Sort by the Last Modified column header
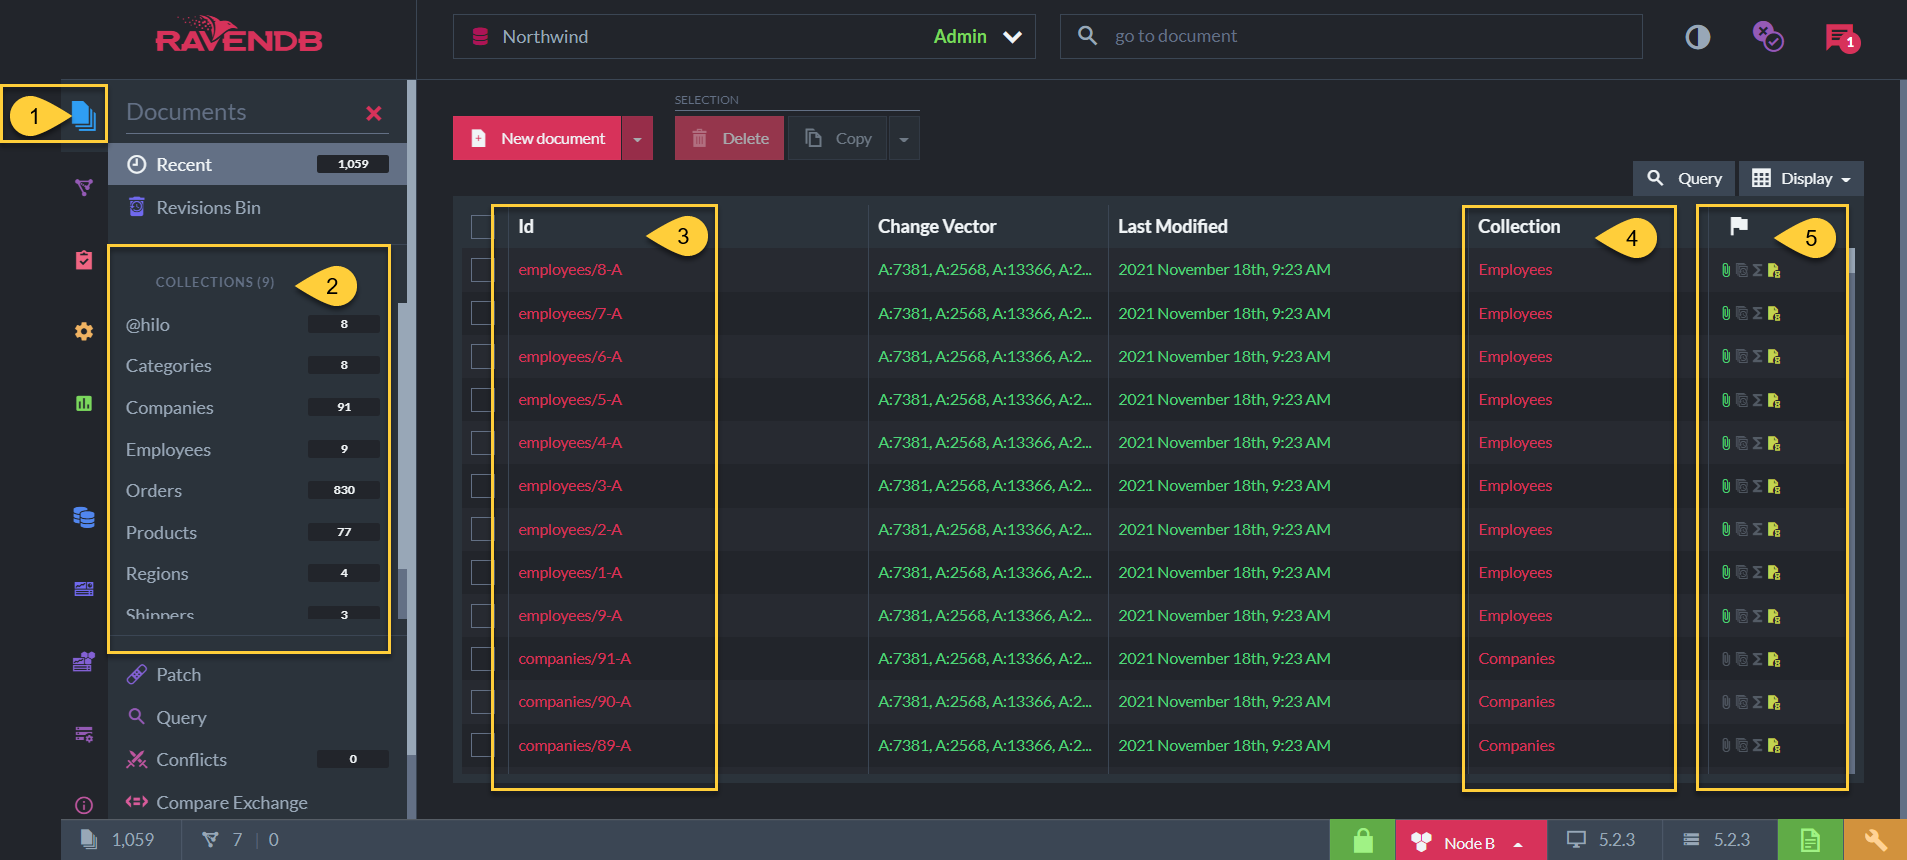Screen dimensions: 1907x860 click(x=1172, y=227)
